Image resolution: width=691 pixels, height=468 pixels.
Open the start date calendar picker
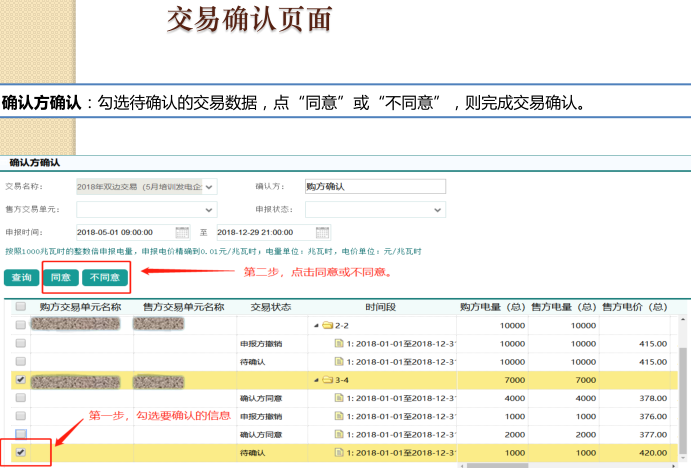pos(182,232)
